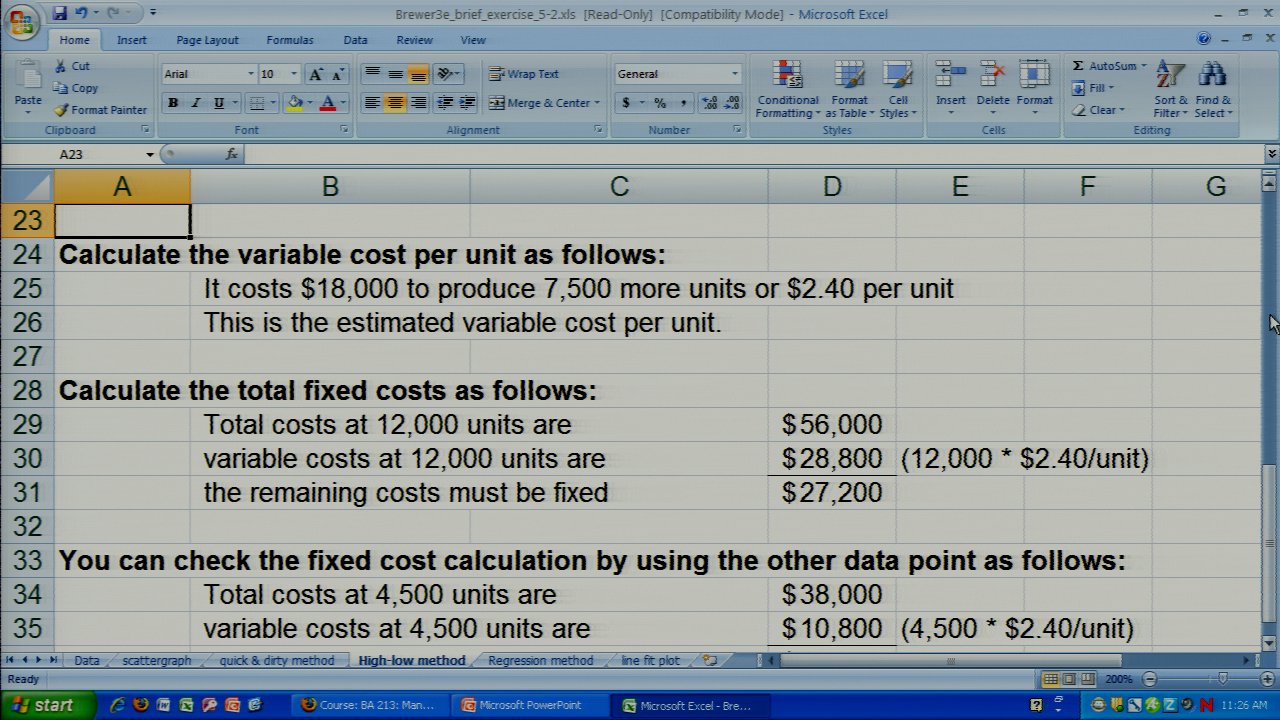Toggle Italic formatting
Image resolution: width=1280 pixels, height=720 pixels.
tap(196, 103)
